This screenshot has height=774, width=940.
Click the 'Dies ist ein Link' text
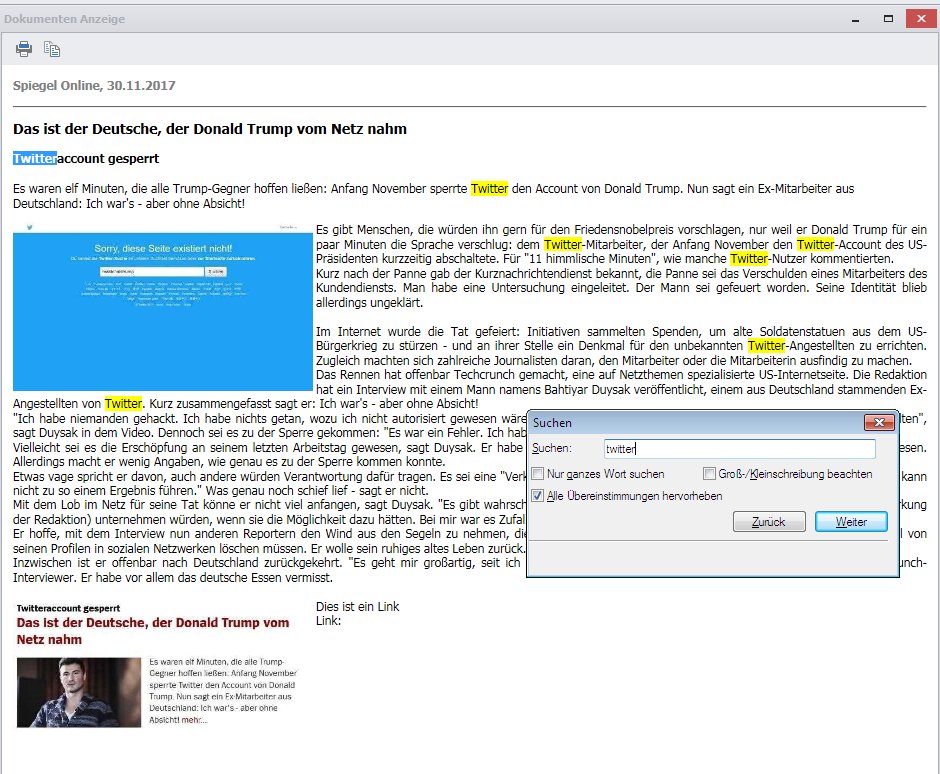[357, 606]
